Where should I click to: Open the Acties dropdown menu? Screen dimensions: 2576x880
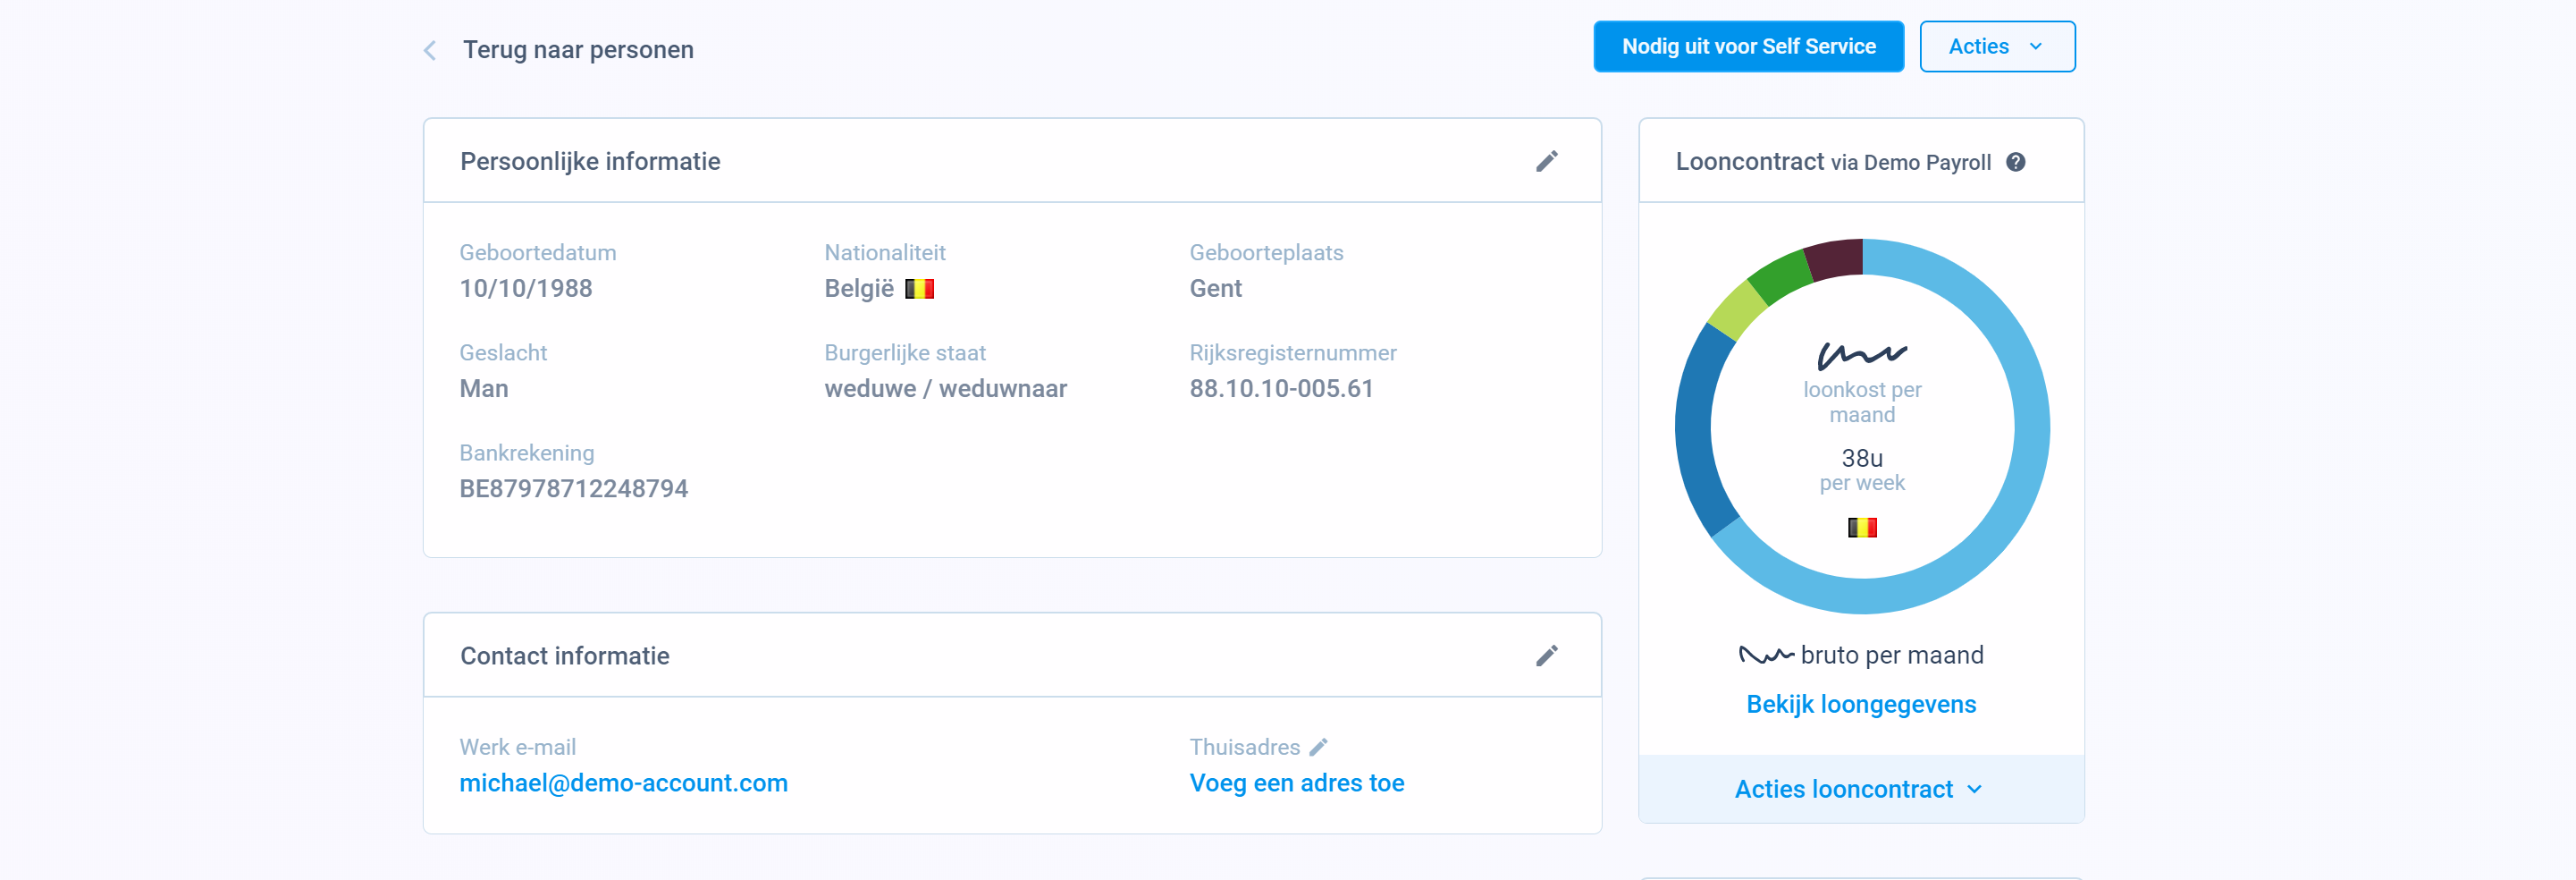click(1996, 47)
